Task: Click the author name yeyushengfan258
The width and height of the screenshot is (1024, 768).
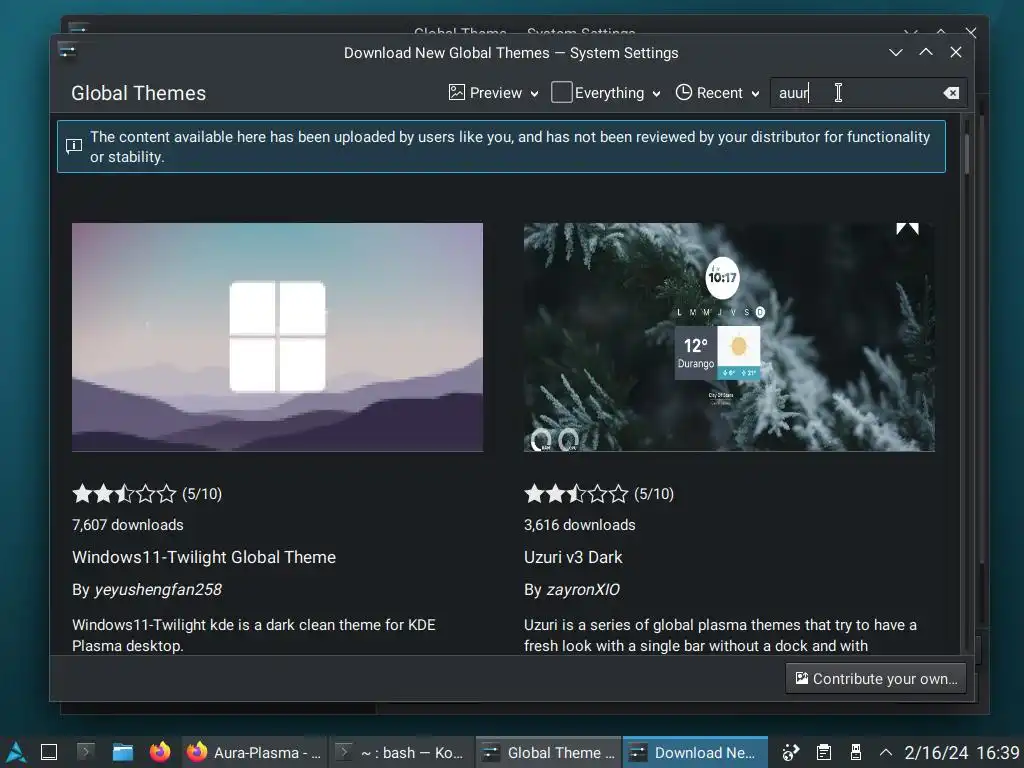Action: pyautogui.click(x=158, y=590)
